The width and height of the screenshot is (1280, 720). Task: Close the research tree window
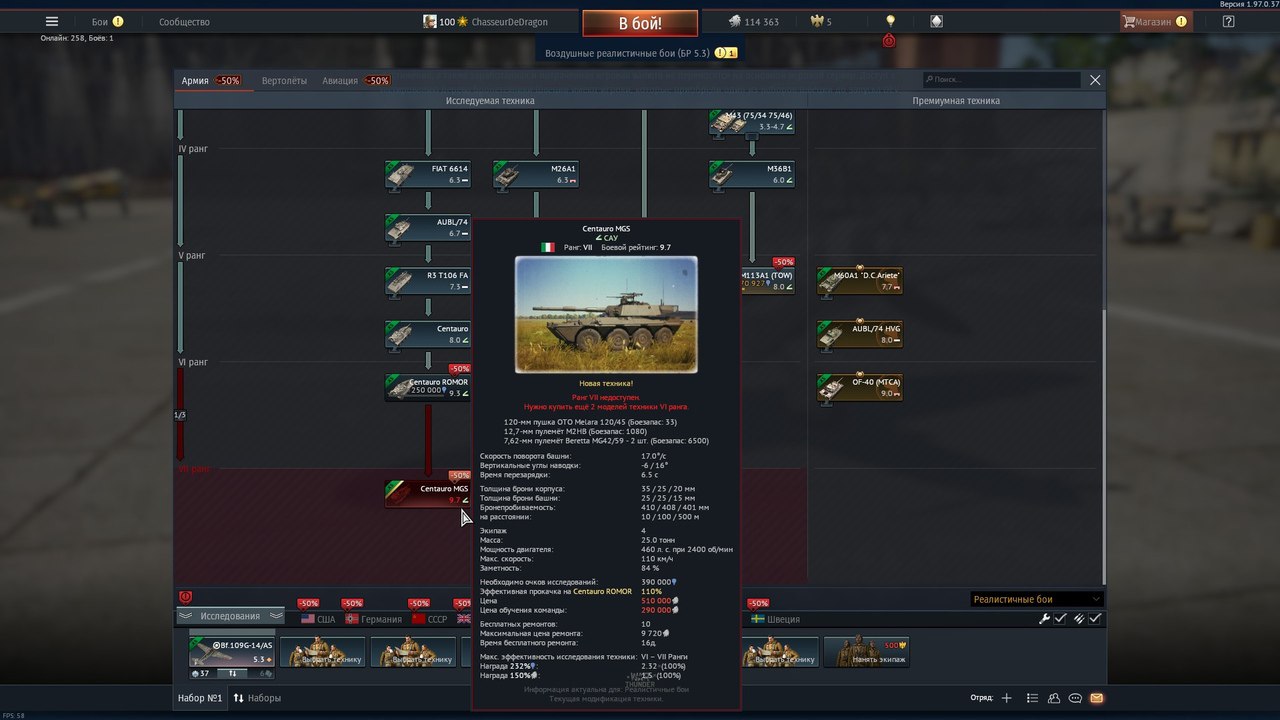pos(1095,80)
